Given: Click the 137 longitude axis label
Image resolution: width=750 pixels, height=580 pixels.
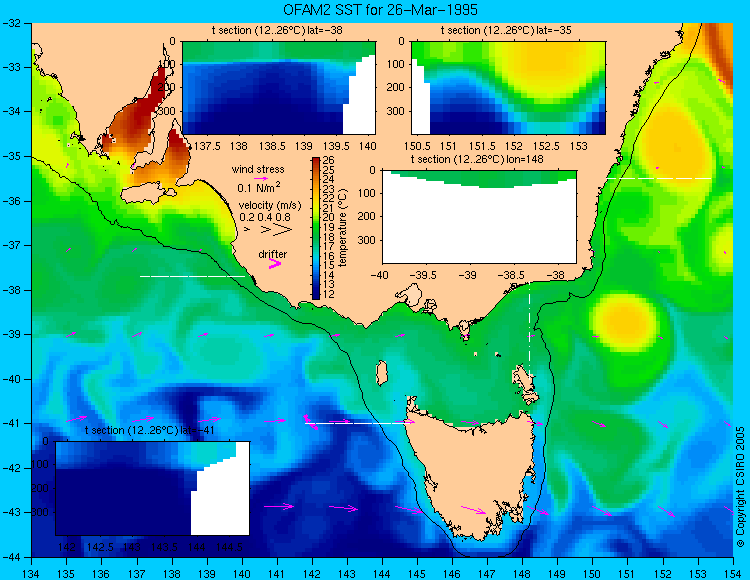Looking at the screenshot, I should coord(137,574).
